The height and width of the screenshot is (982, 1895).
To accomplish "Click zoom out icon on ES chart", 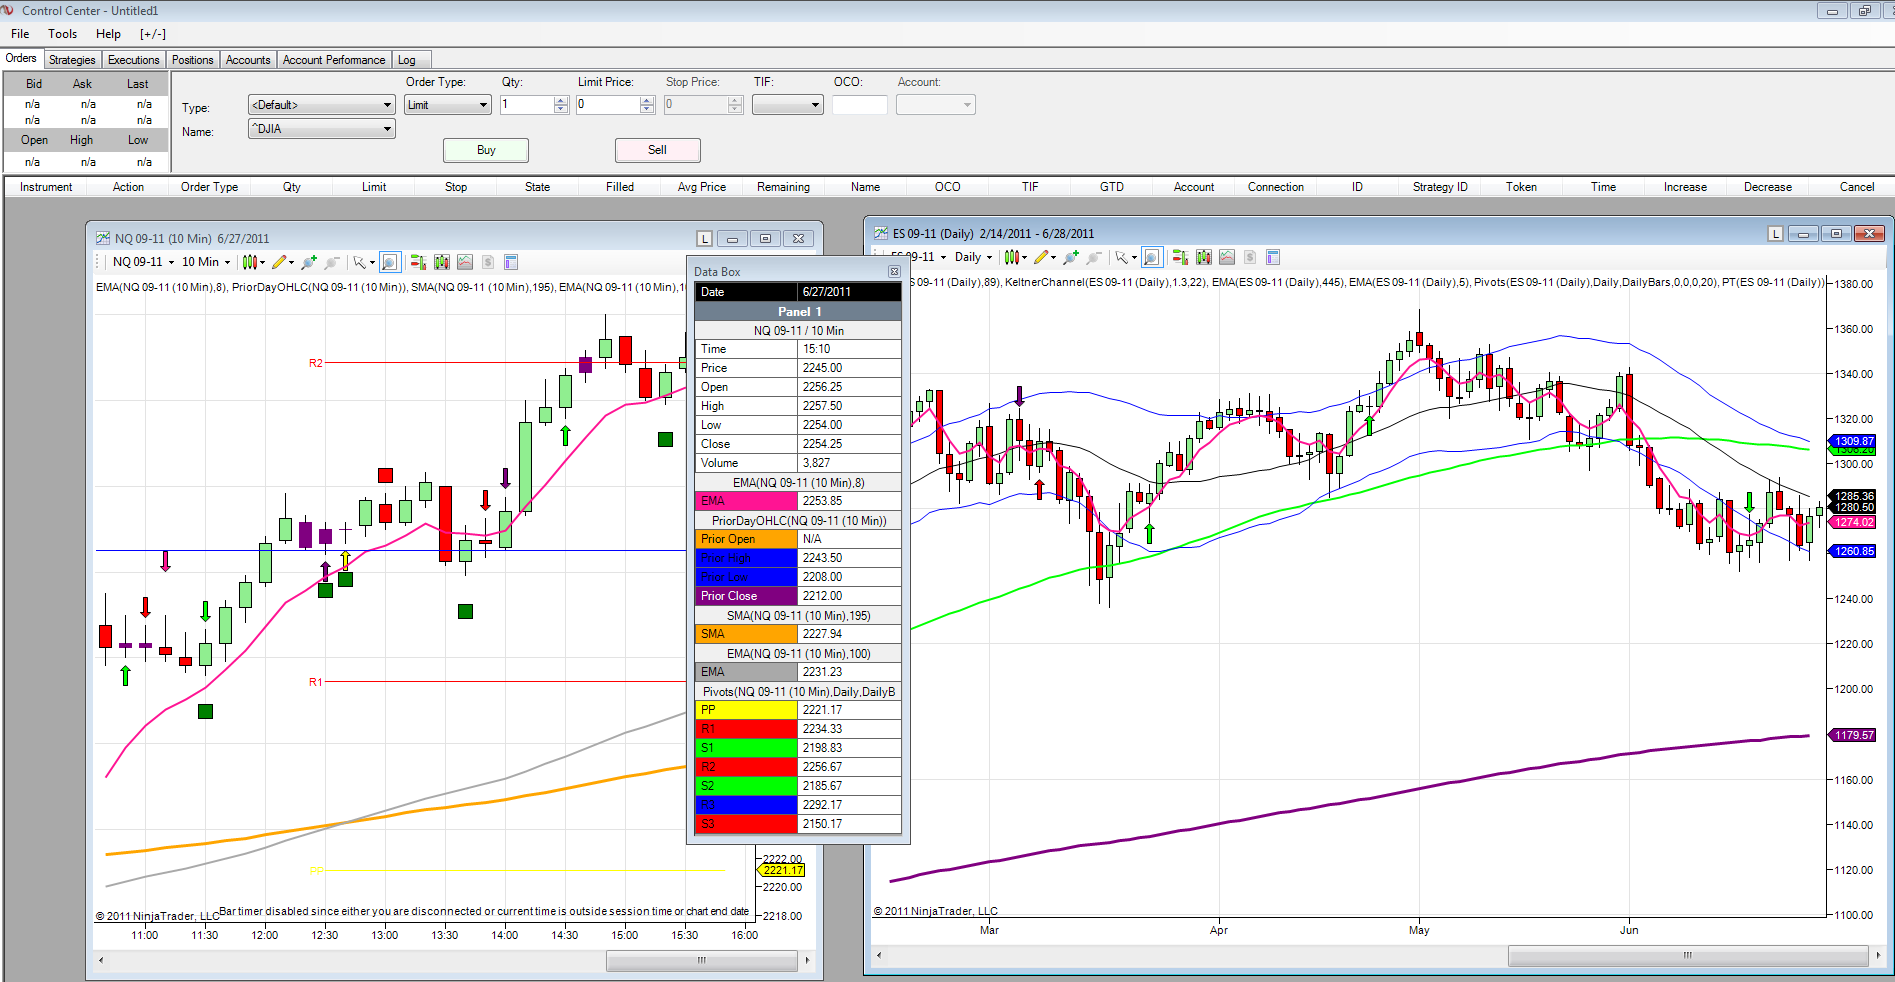I will click(1094, 257).
